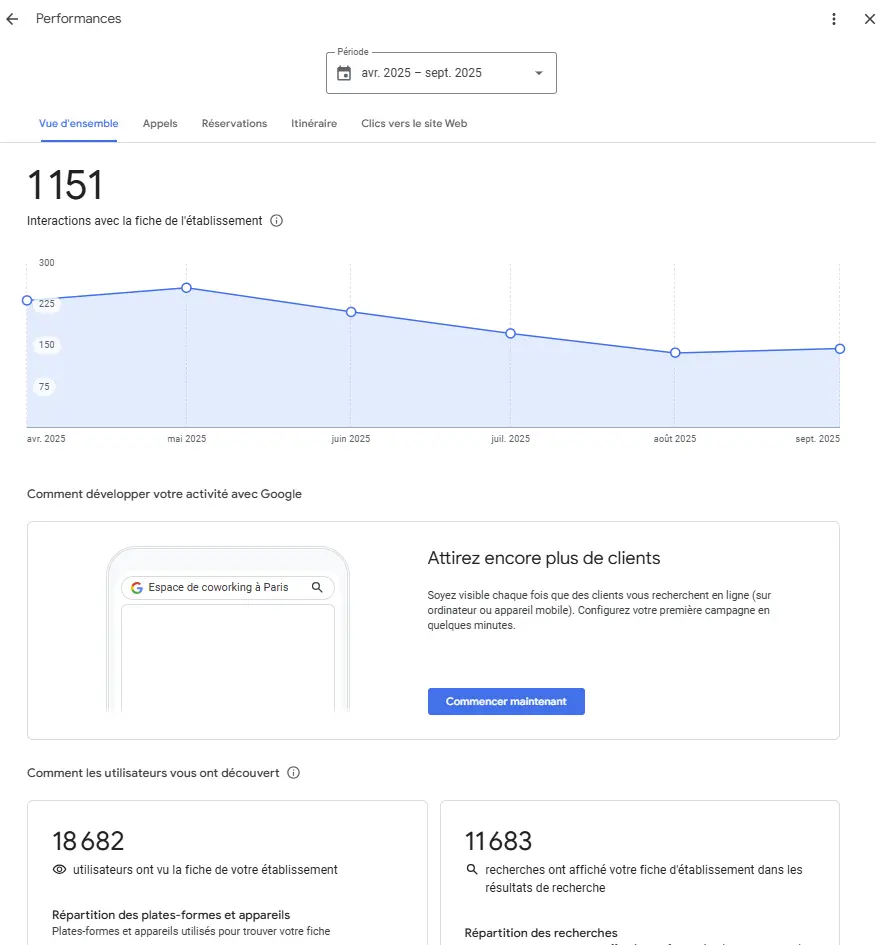Click the search magnifier in the phone mockup
The width and height of the screenshot is (882, 945).
pos(317,588)
